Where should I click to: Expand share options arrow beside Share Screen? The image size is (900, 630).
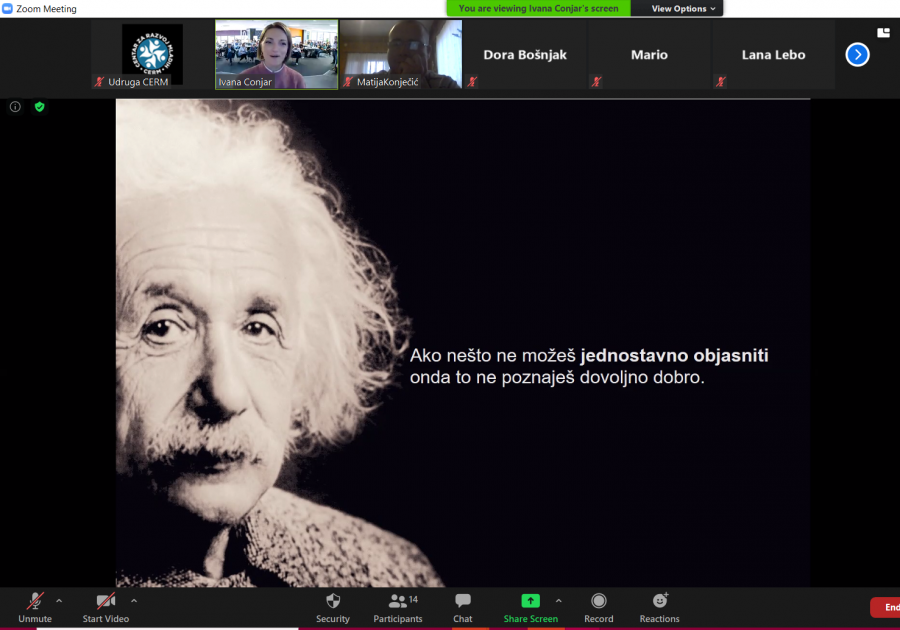point(558,601)
